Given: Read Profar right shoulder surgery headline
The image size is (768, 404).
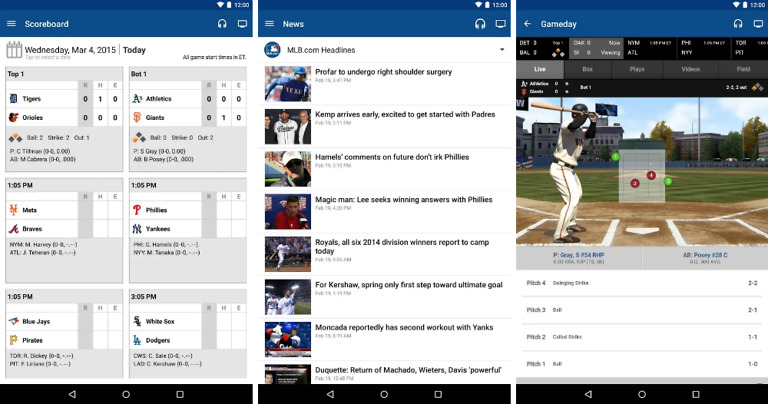Looking at the screenshot, I should (x=384, y=72).
